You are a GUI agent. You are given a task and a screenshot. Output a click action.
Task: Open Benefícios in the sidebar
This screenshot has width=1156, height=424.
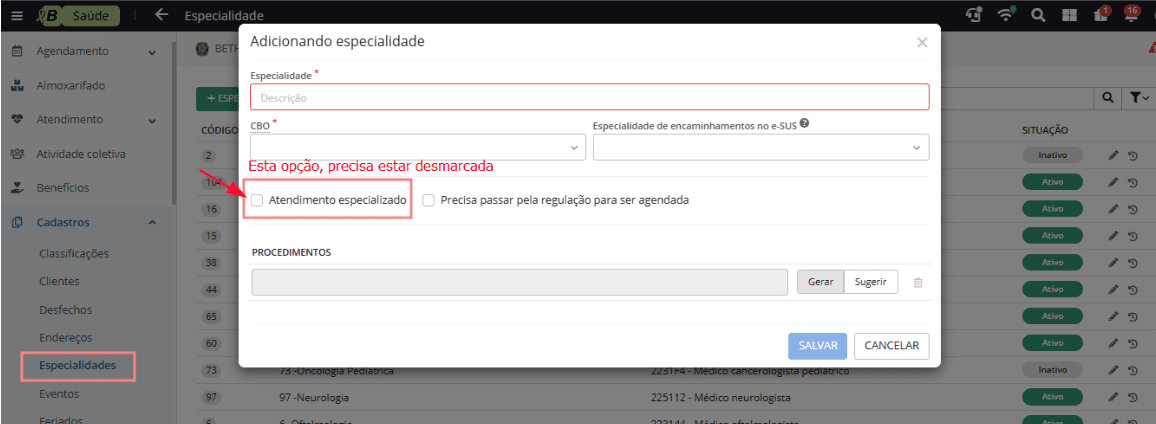[x=63, y=188]
